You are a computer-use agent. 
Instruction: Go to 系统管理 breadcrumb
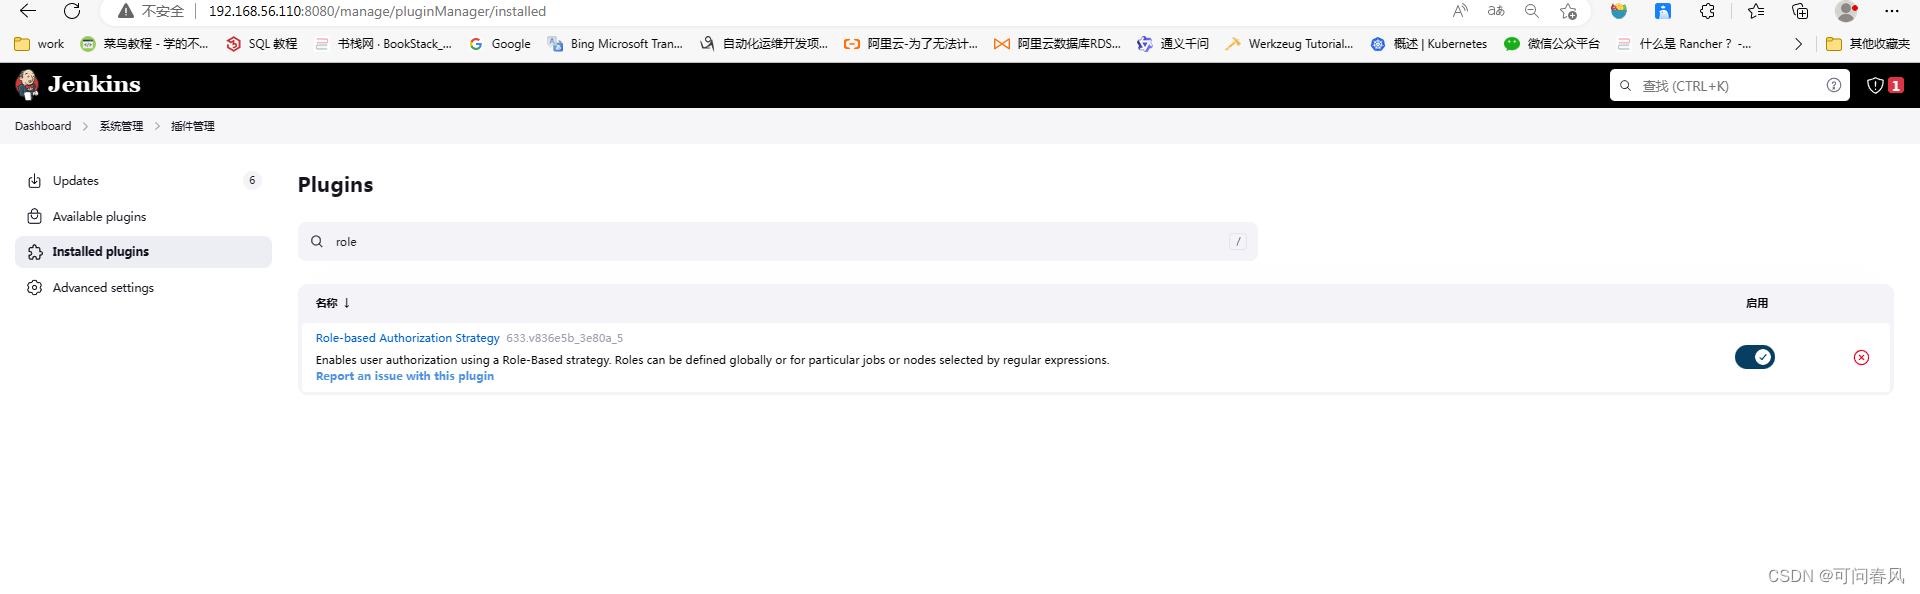pyautogui.click(x=121, y=126)
